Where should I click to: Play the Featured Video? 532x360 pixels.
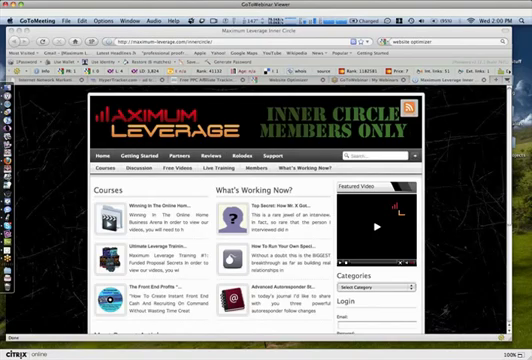pyautogui.click(x=377, y=227)
